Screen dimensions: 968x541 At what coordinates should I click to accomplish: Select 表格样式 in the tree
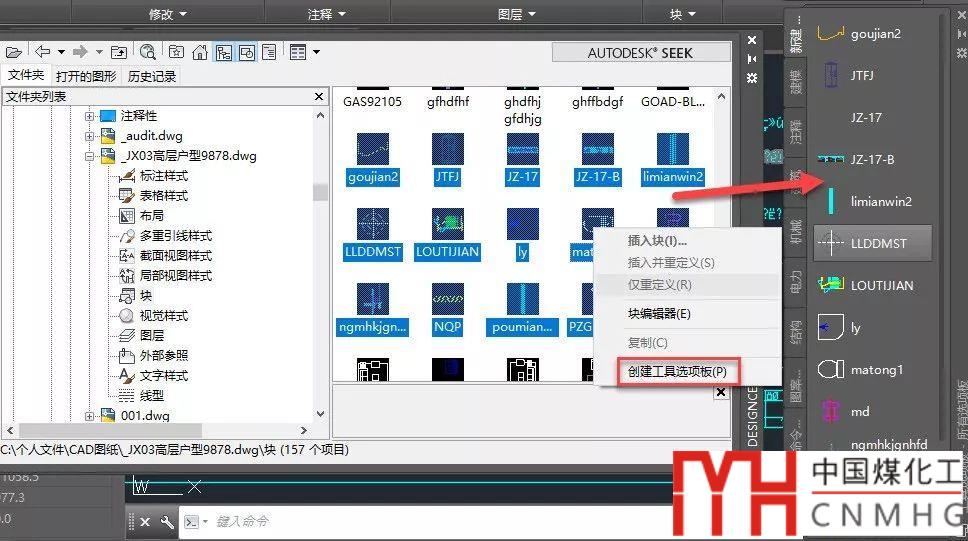pyautogui.click(x=164, y=196)
